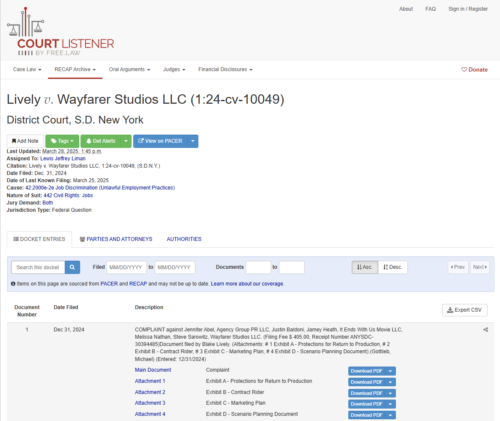Viewport: 500px width, 421px height.
Task: Open the Main Document link
Action: [153, 370]
